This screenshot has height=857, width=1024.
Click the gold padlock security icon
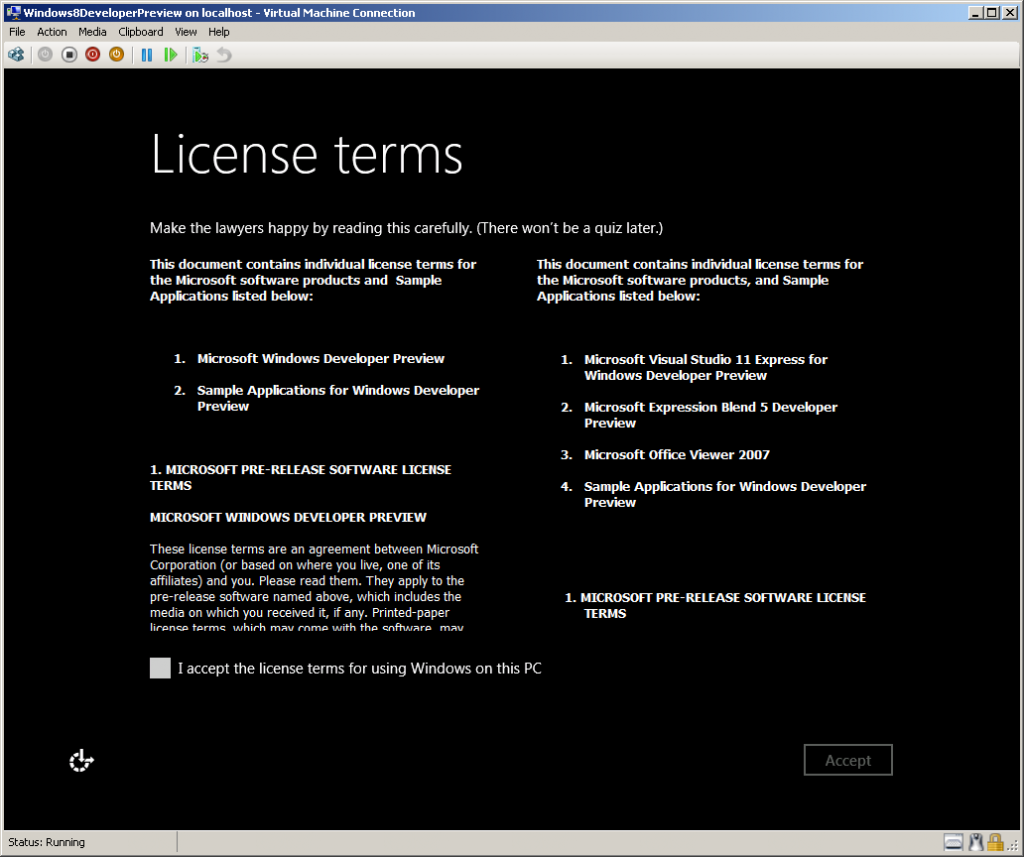995,842
